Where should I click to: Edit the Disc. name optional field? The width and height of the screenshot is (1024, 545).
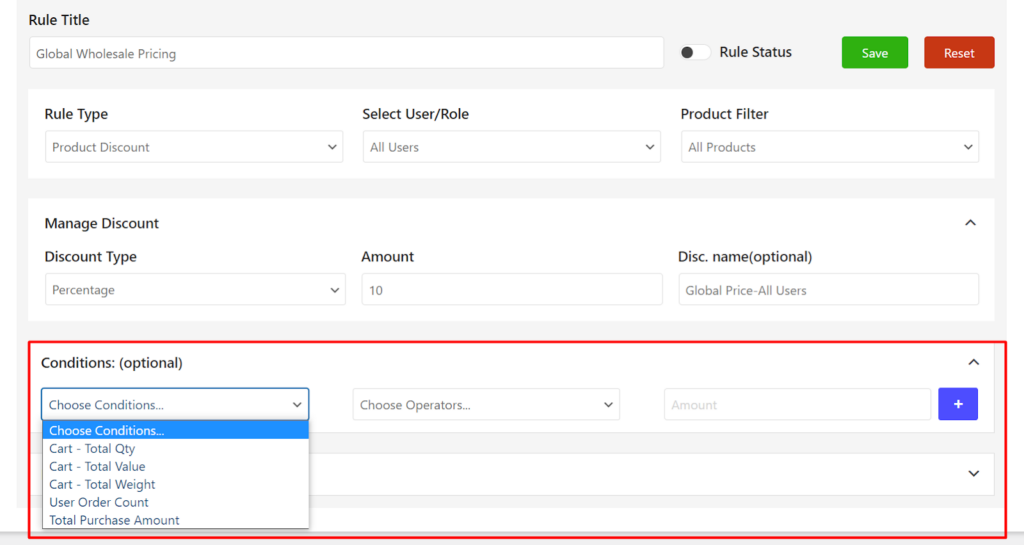click(x=828, y=289)
